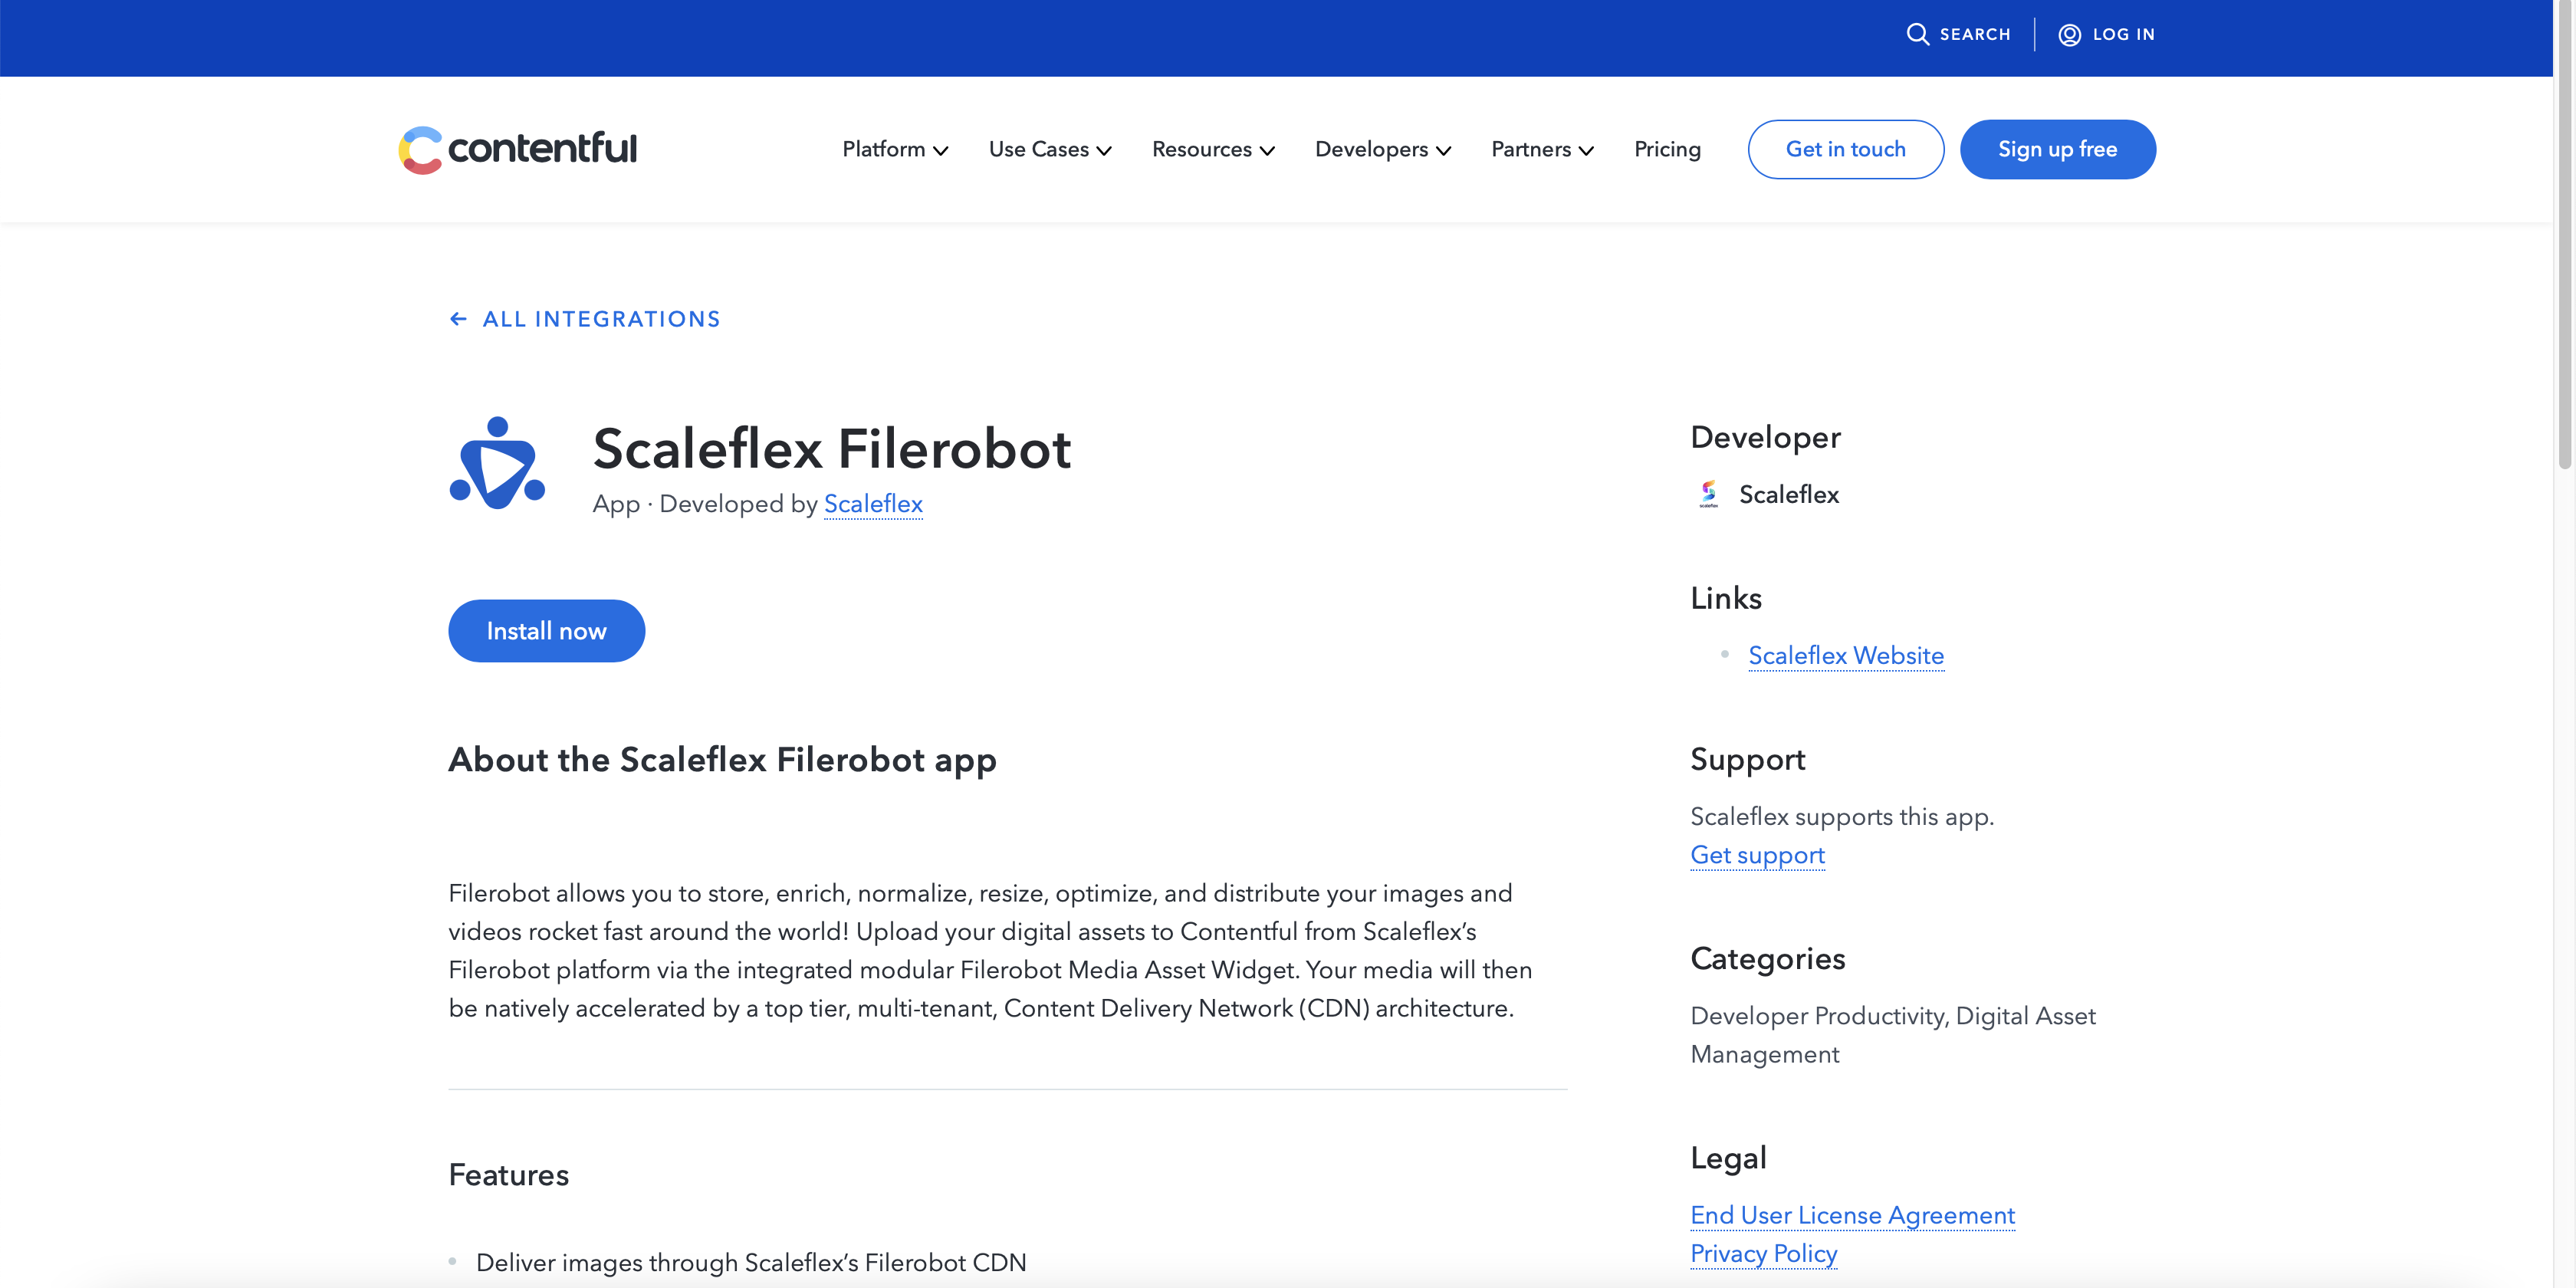Go to the Pricing page
This screenshot has height=1288, width=2576.
[1667, 149]
